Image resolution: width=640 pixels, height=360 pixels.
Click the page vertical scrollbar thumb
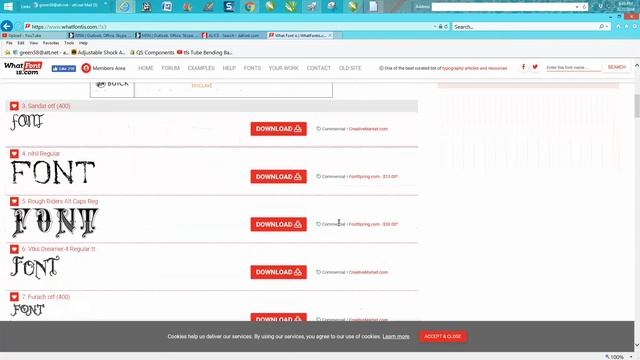point(637,105)
